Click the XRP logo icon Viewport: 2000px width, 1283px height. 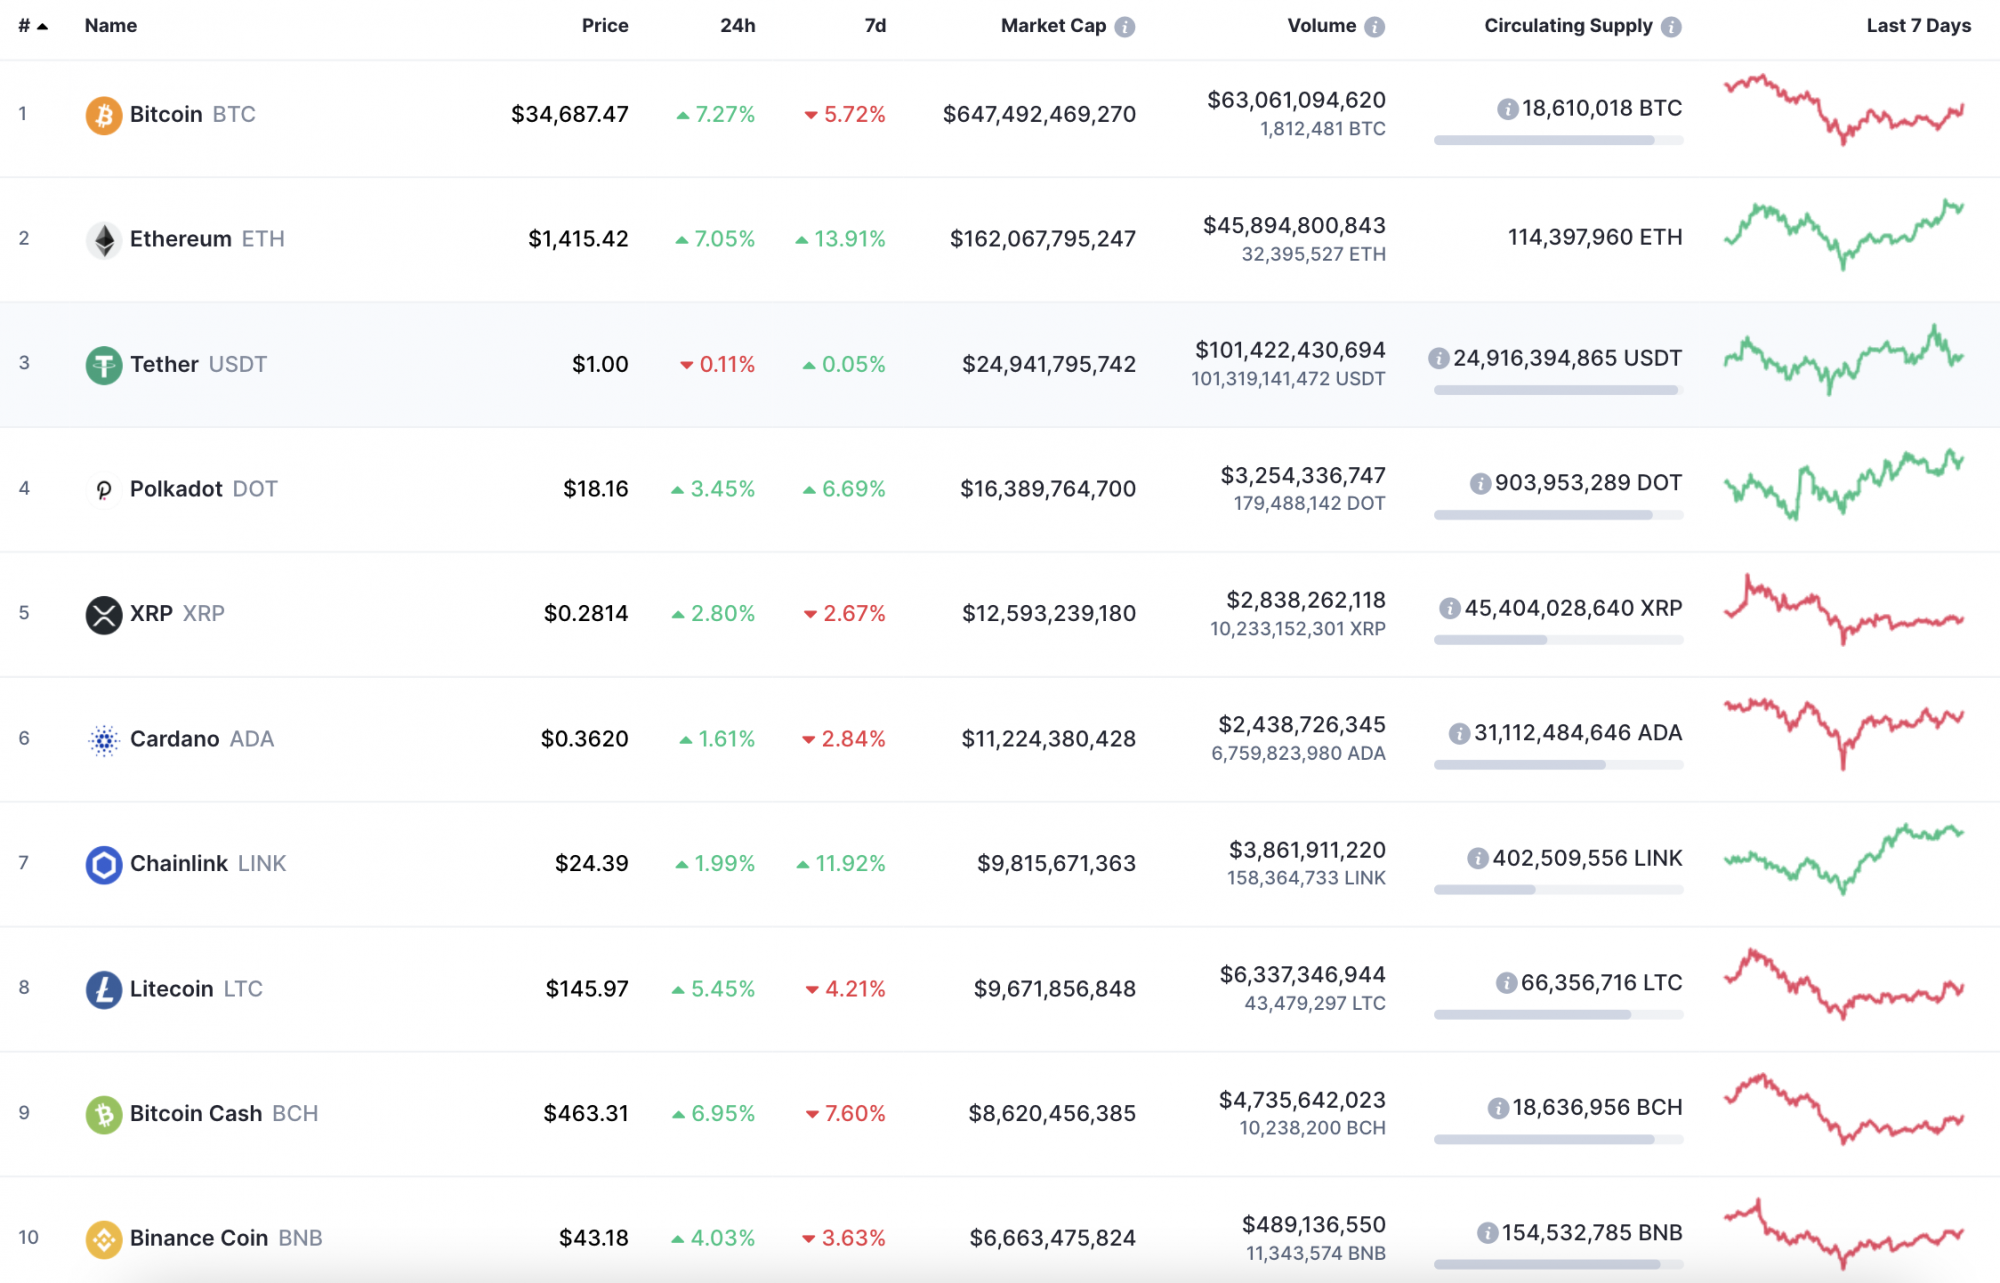point(103,615)
